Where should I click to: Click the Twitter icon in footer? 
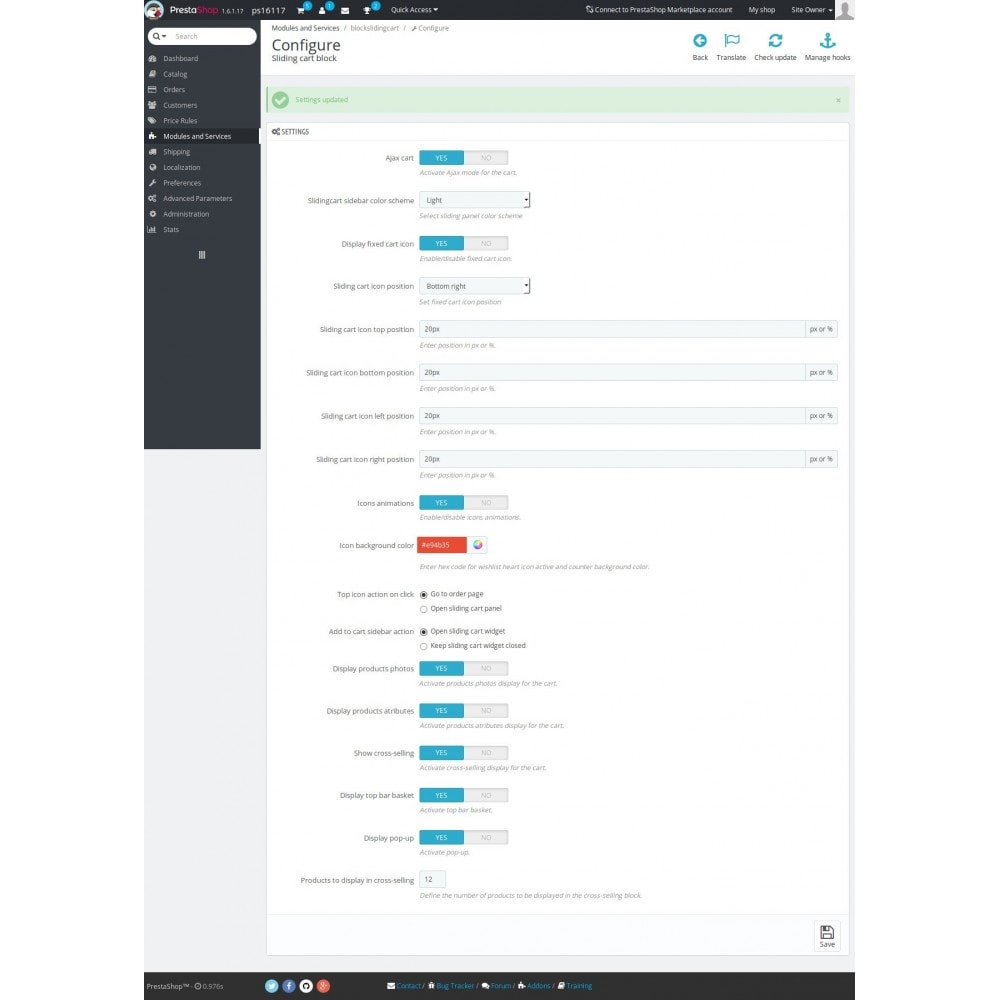point(271,986)
